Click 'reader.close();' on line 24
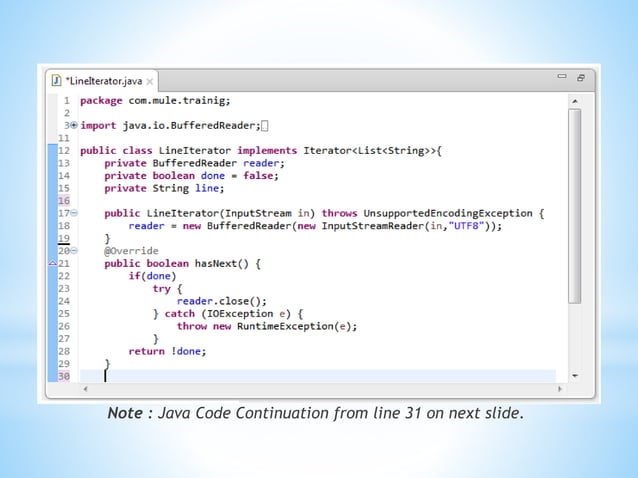638x478 pixels. click(222, 301)
